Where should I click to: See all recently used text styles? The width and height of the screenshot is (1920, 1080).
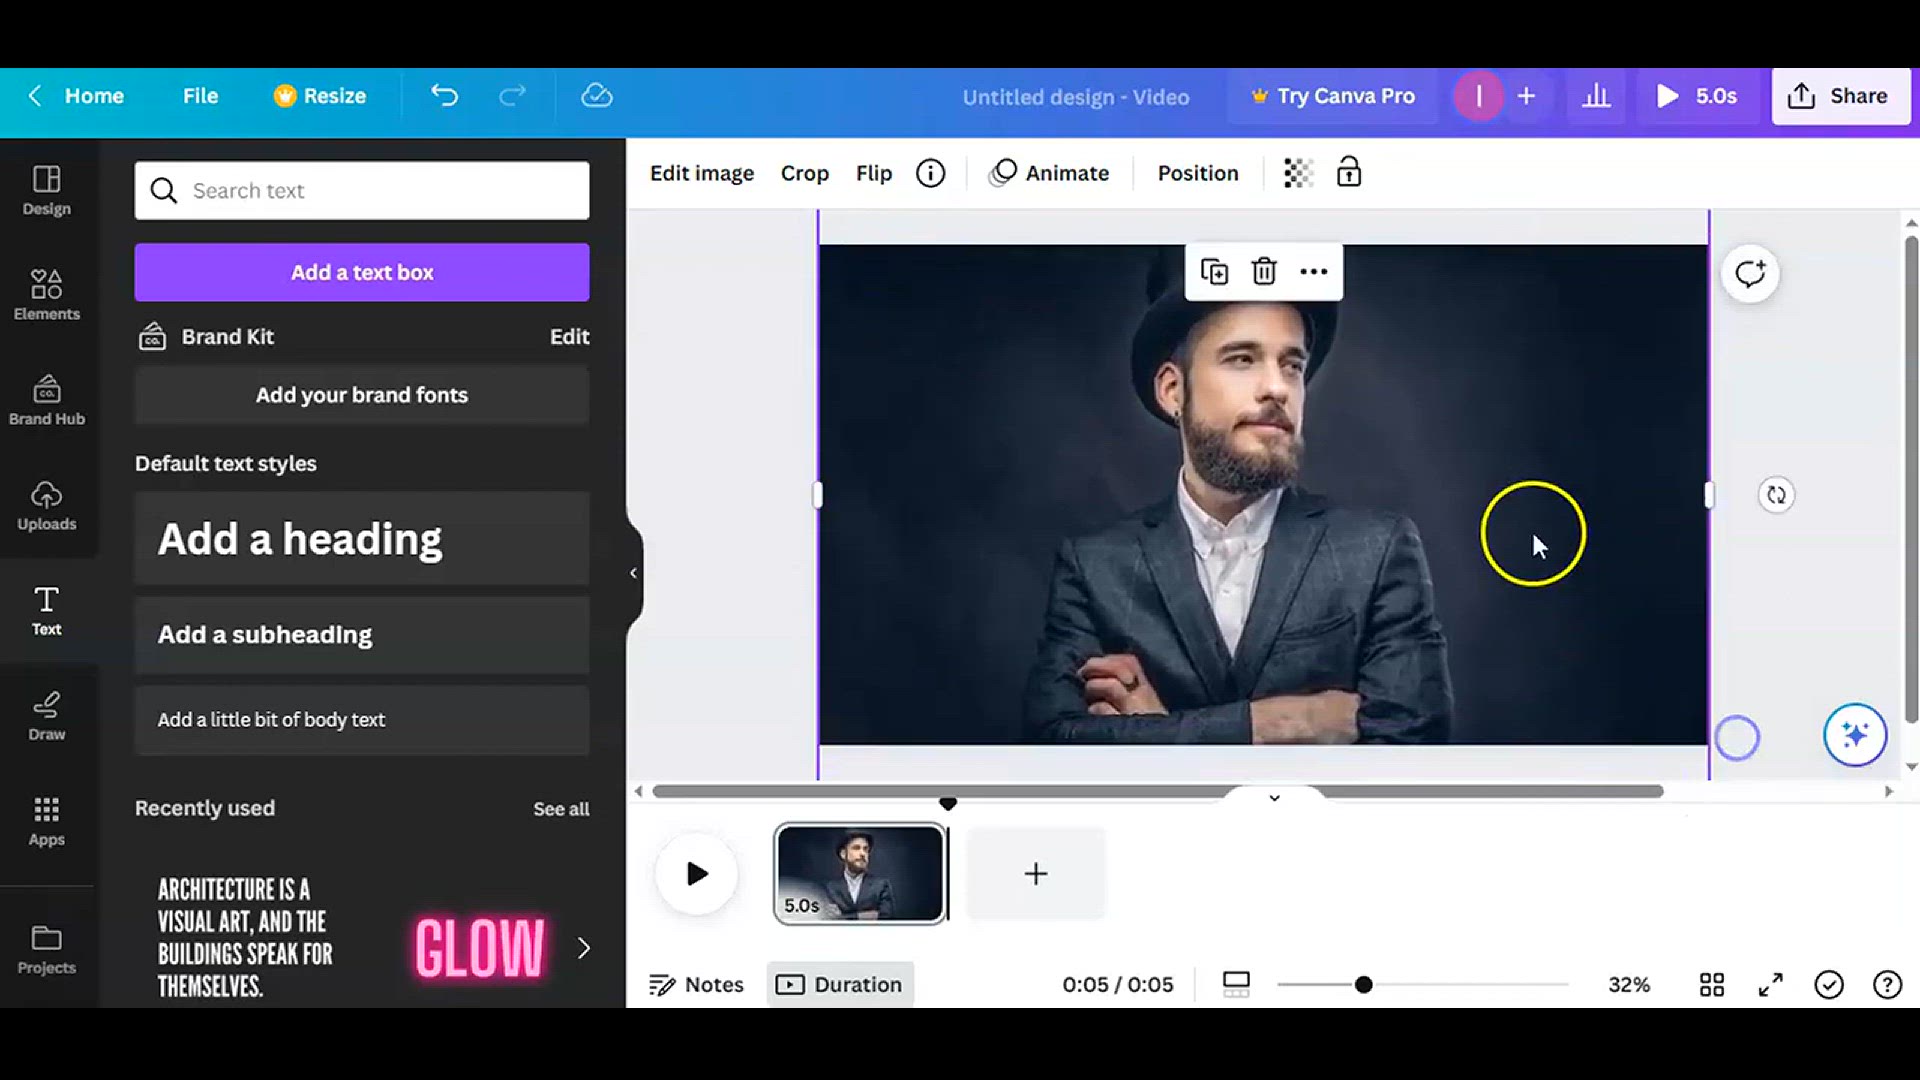[561, 809]
